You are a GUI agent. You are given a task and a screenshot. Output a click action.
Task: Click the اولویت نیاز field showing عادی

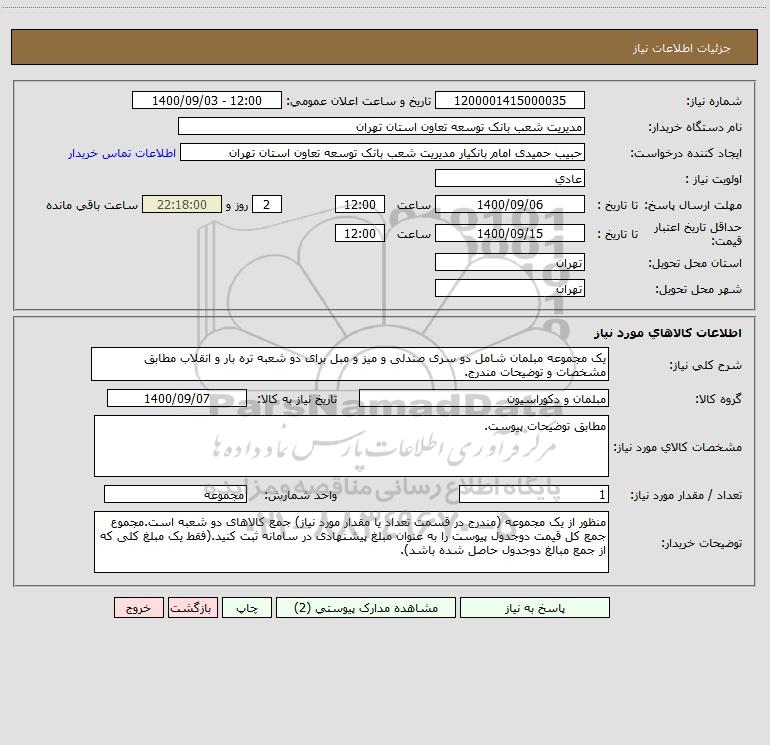coord(510,178)
